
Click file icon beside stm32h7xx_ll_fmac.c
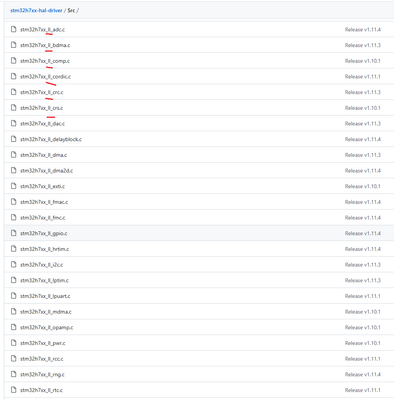(14, 202)
